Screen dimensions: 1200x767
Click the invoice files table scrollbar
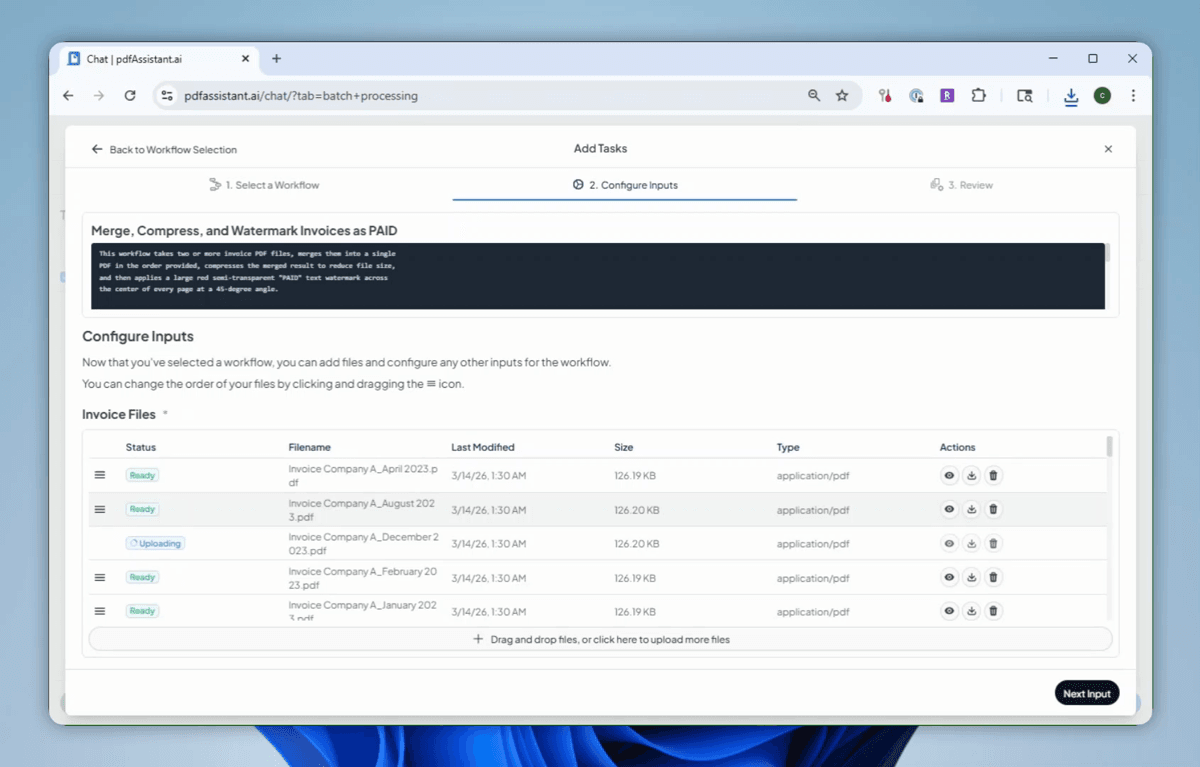[1110, 446]
